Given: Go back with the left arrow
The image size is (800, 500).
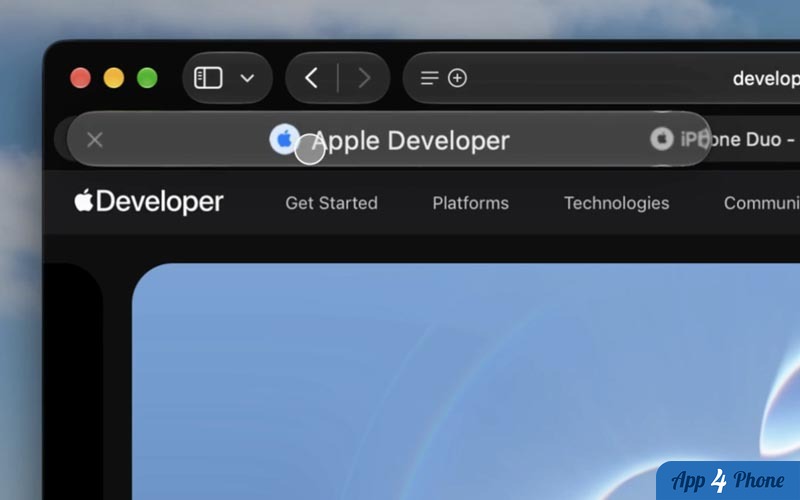Looking at the screenshot, I should coord(311,78).
